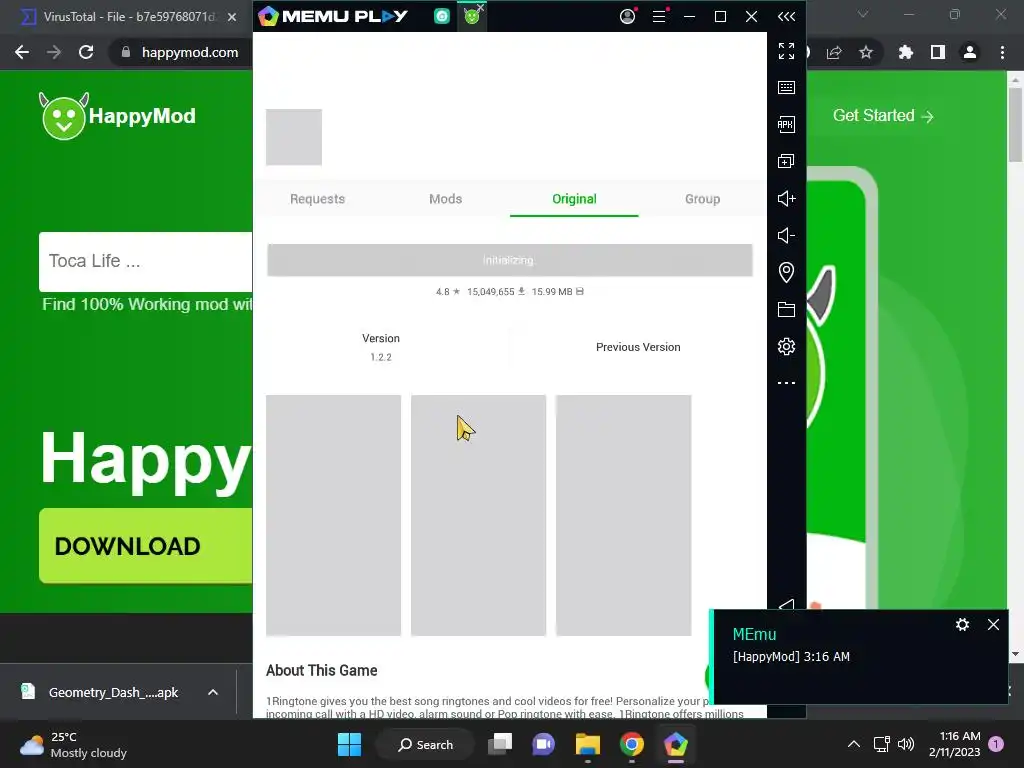Screen dimensions: 1024x768
Task: Click Get Started link on HappyMod site
Action: (883, 116)
